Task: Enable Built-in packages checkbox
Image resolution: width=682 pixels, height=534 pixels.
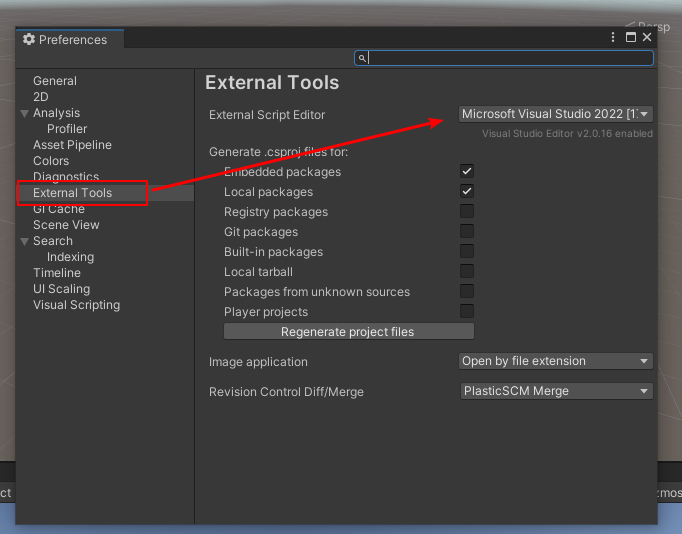Action: (467, 251)
